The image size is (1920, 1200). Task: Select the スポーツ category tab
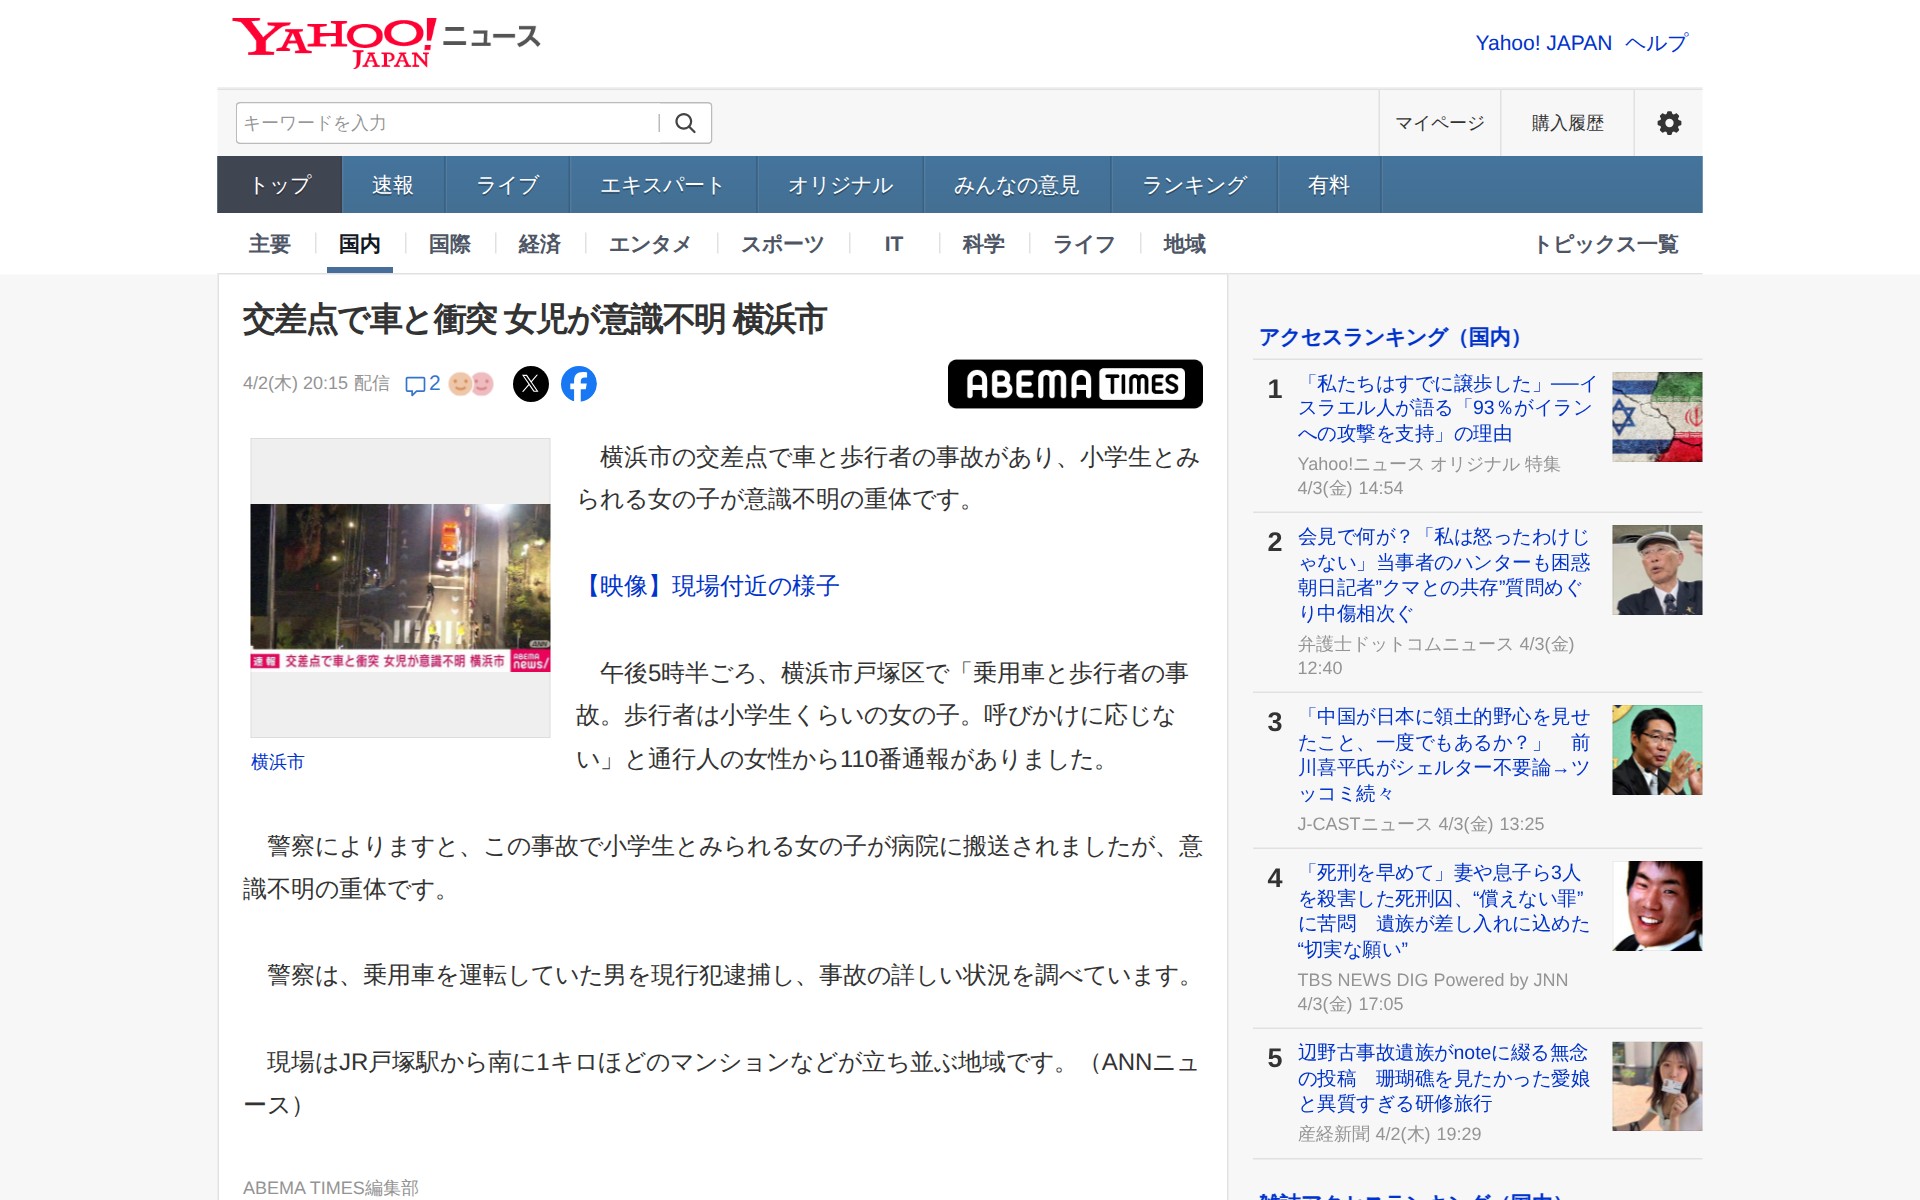pos(782,244)
